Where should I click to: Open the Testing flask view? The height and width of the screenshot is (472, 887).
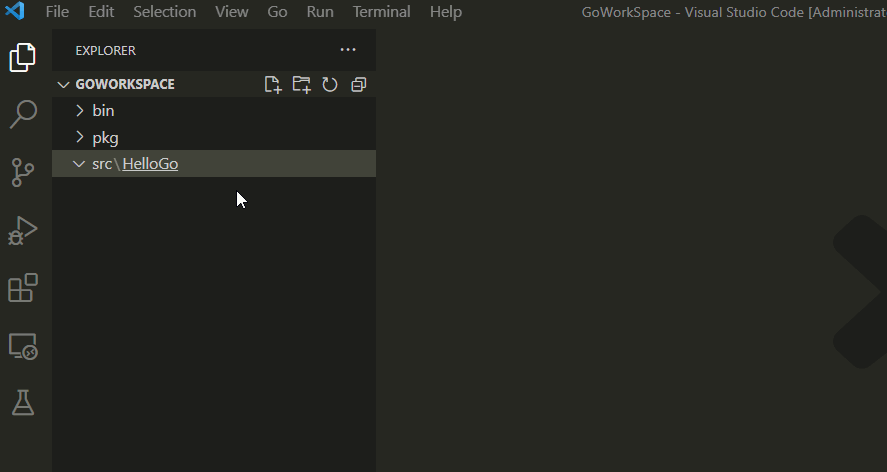23,402
